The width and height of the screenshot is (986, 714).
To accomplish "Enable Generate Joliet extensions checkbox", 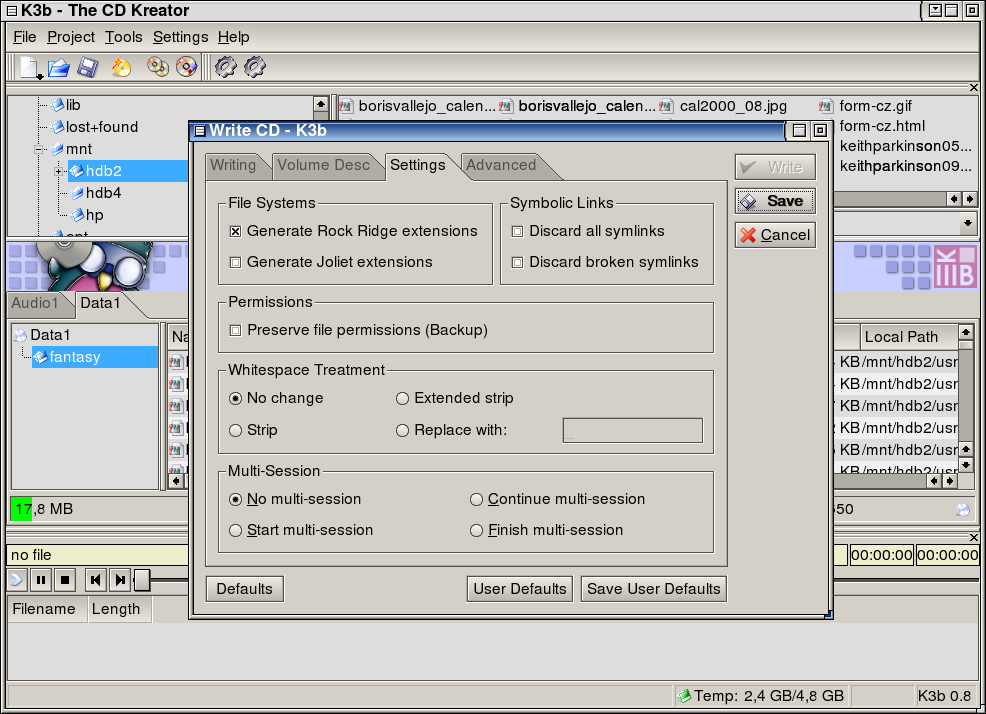I will pos(235,262).
